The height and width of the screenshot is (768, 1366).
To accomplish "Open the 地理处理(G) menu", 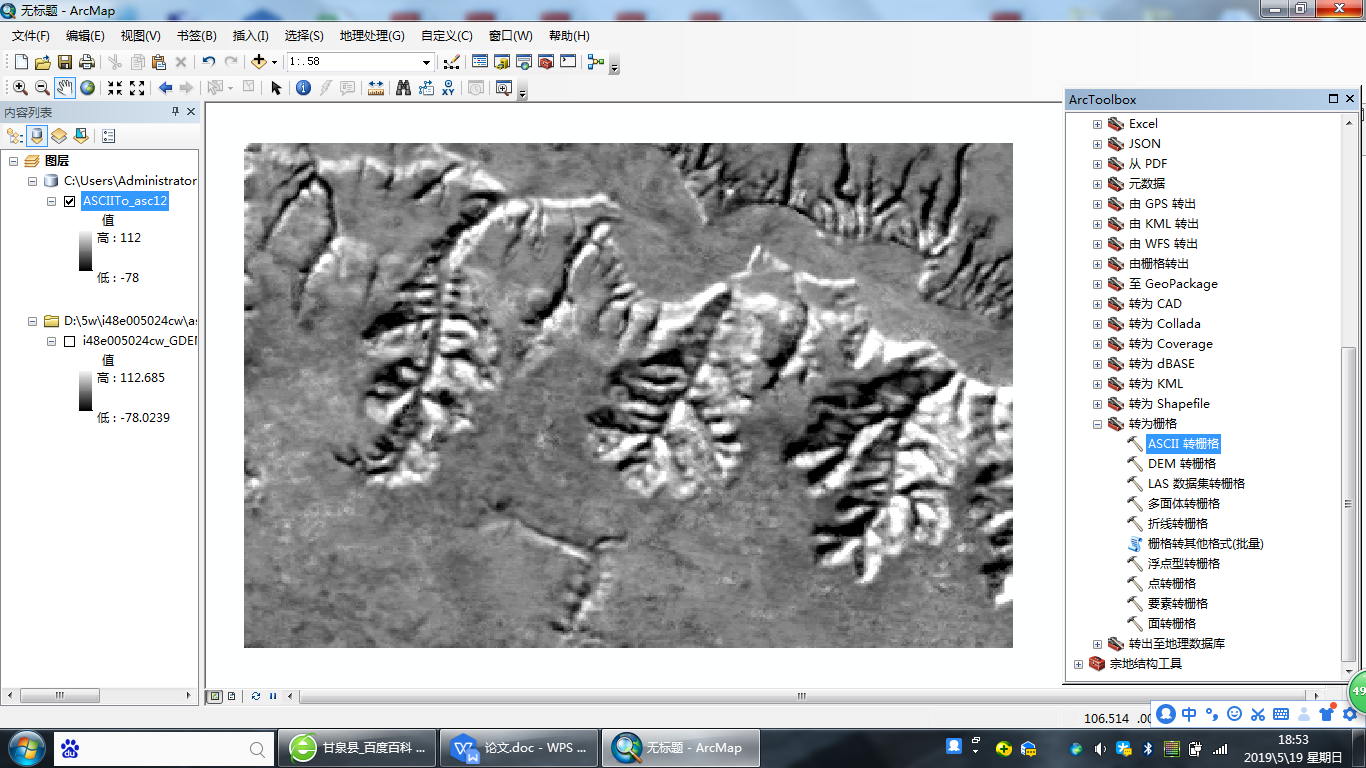I will click(371, 36).
